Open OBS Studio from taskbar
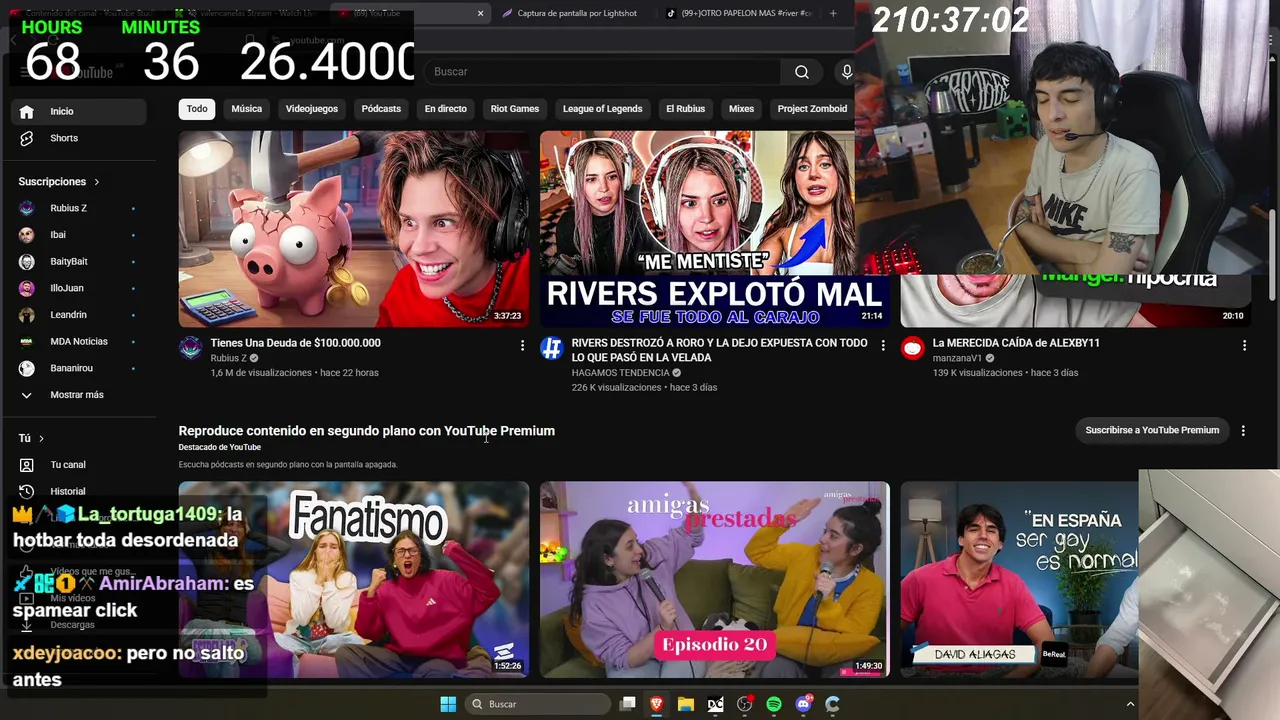 pyautogui.click(x=745, y=704)
